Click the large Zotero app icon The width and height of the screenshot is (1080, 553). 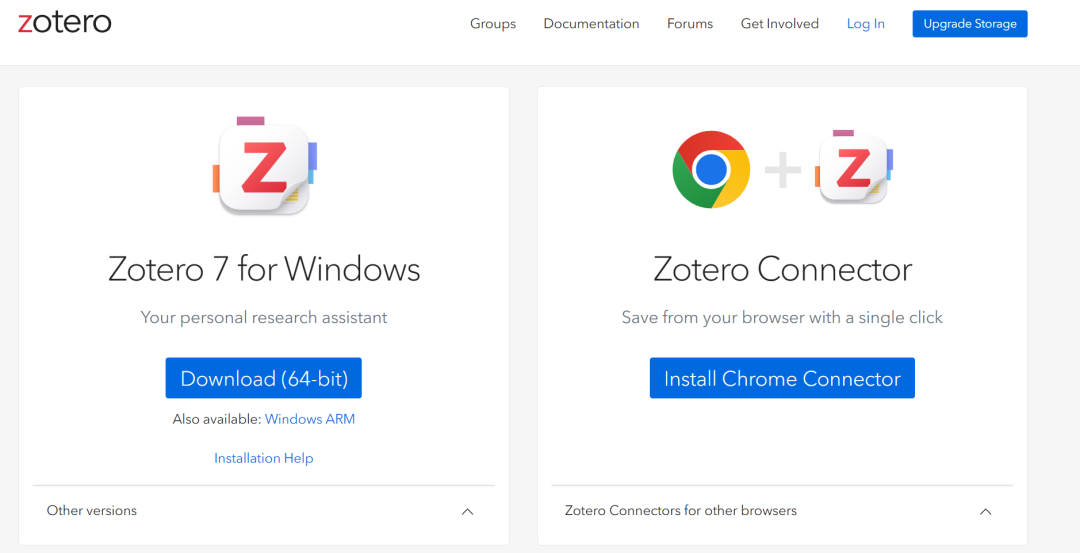coord(264,166)
